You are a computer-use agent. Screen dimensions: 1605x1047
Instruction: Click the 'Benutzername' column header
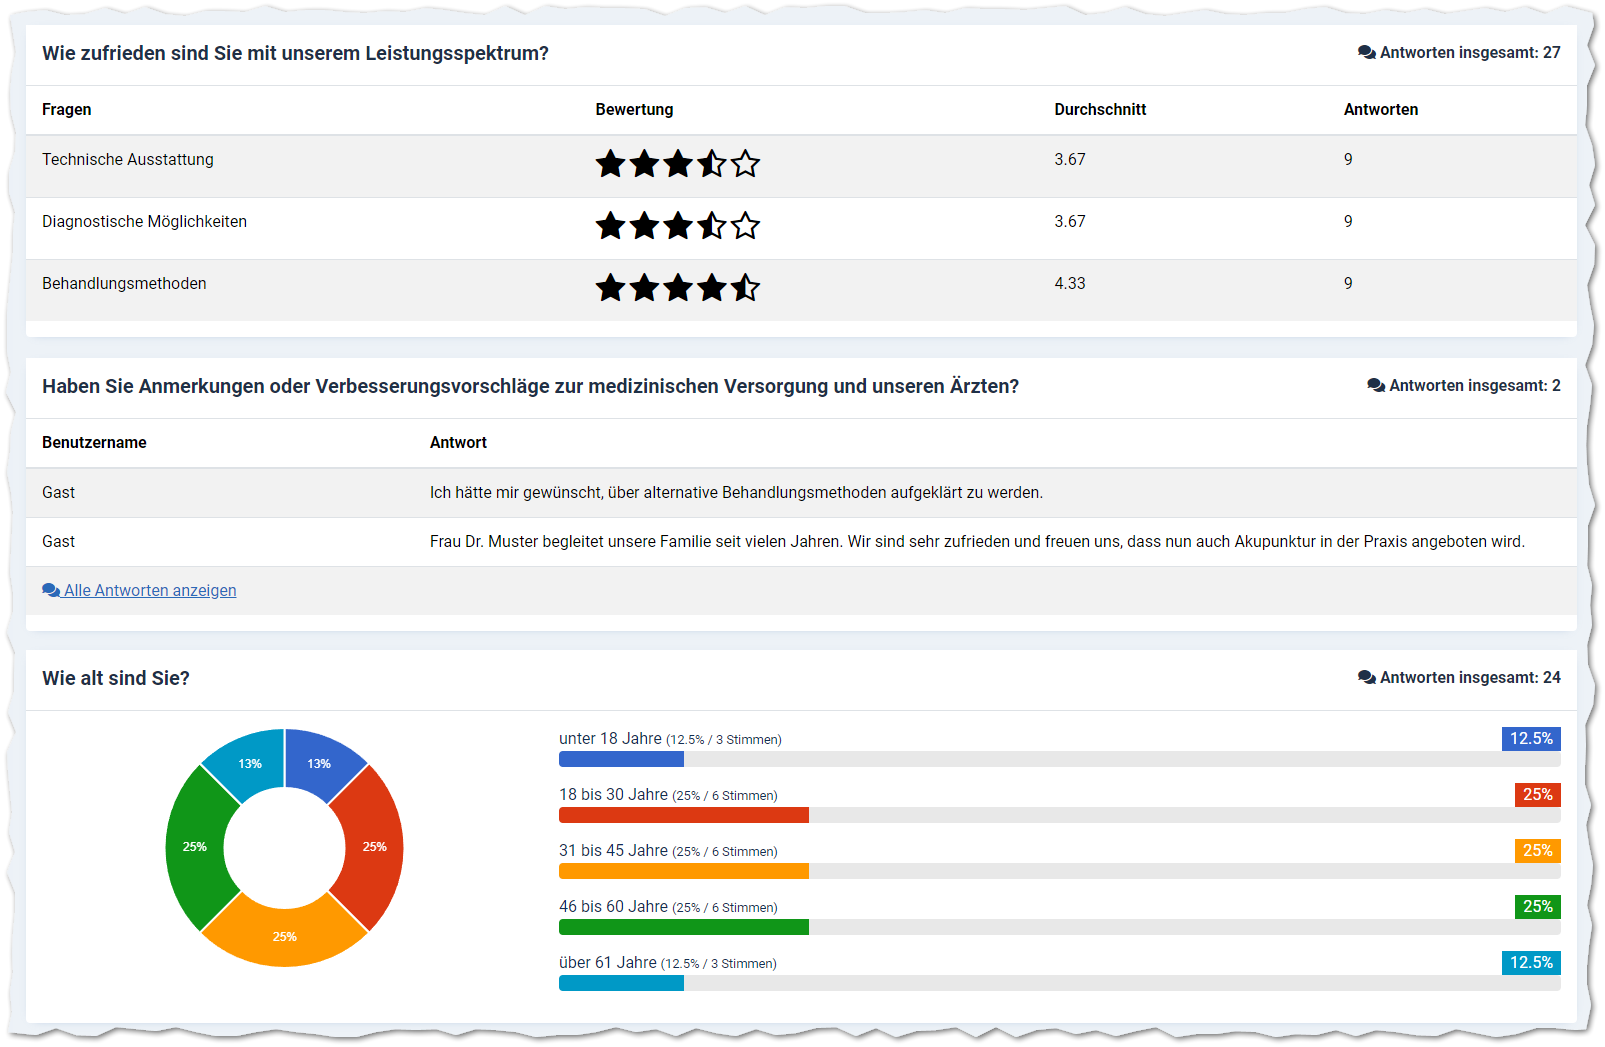point(94,443)
